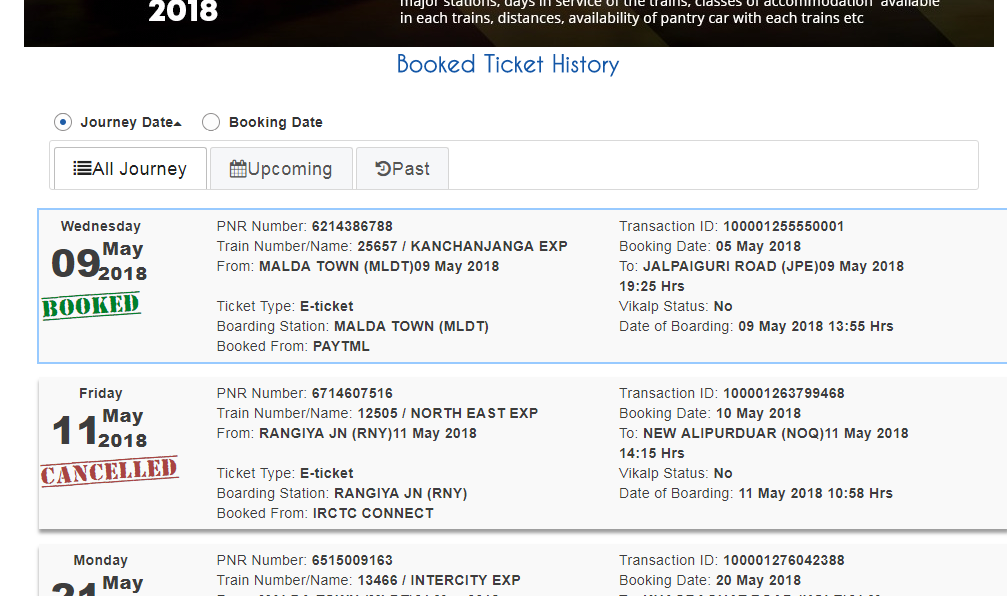Image resolution: width=1007 pixels, height=596 pixels.
Task: Click Transaction ID 100001263799468
Action: point(783,394)
